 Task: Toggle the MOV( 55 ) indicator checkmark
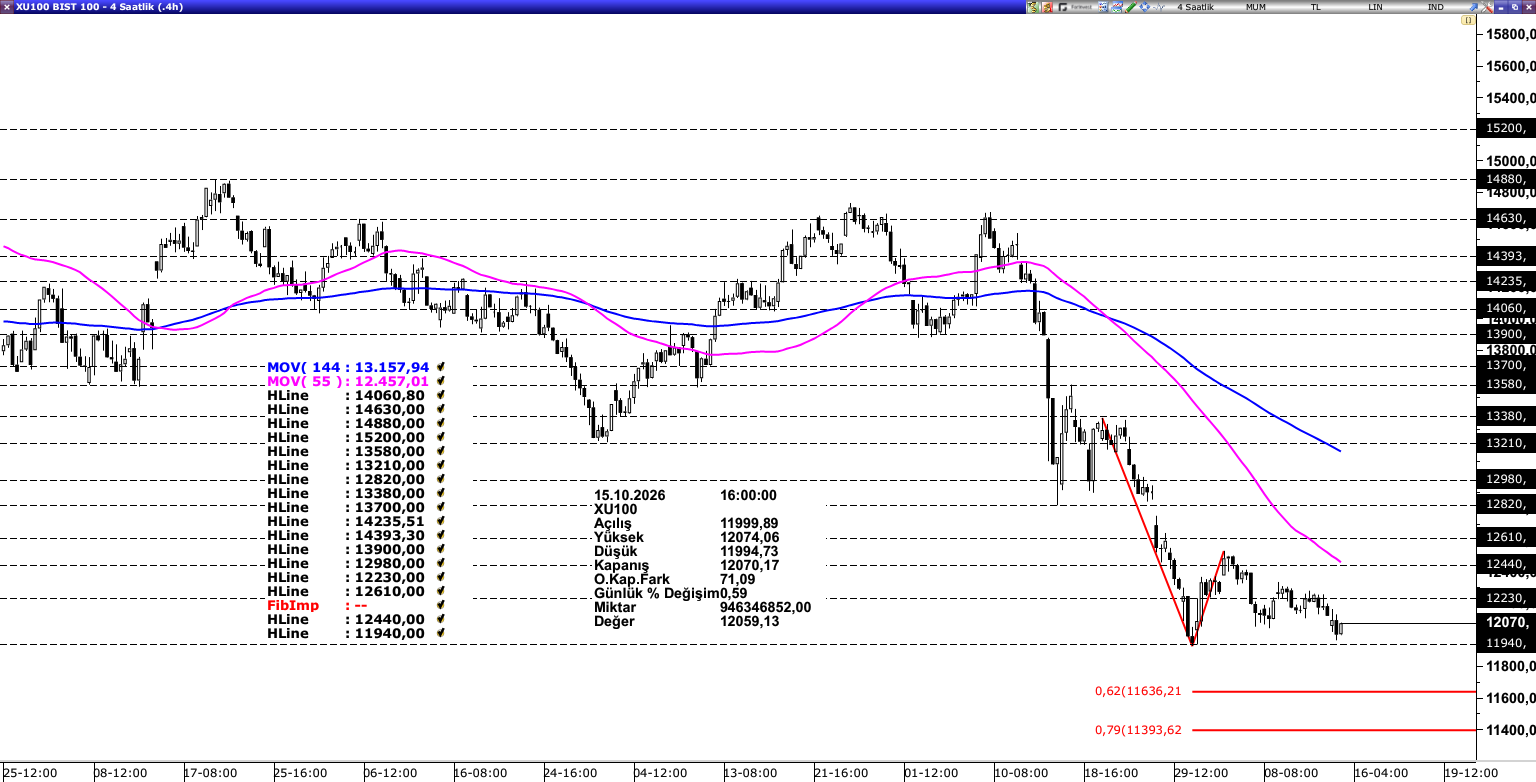coord(440,382)
